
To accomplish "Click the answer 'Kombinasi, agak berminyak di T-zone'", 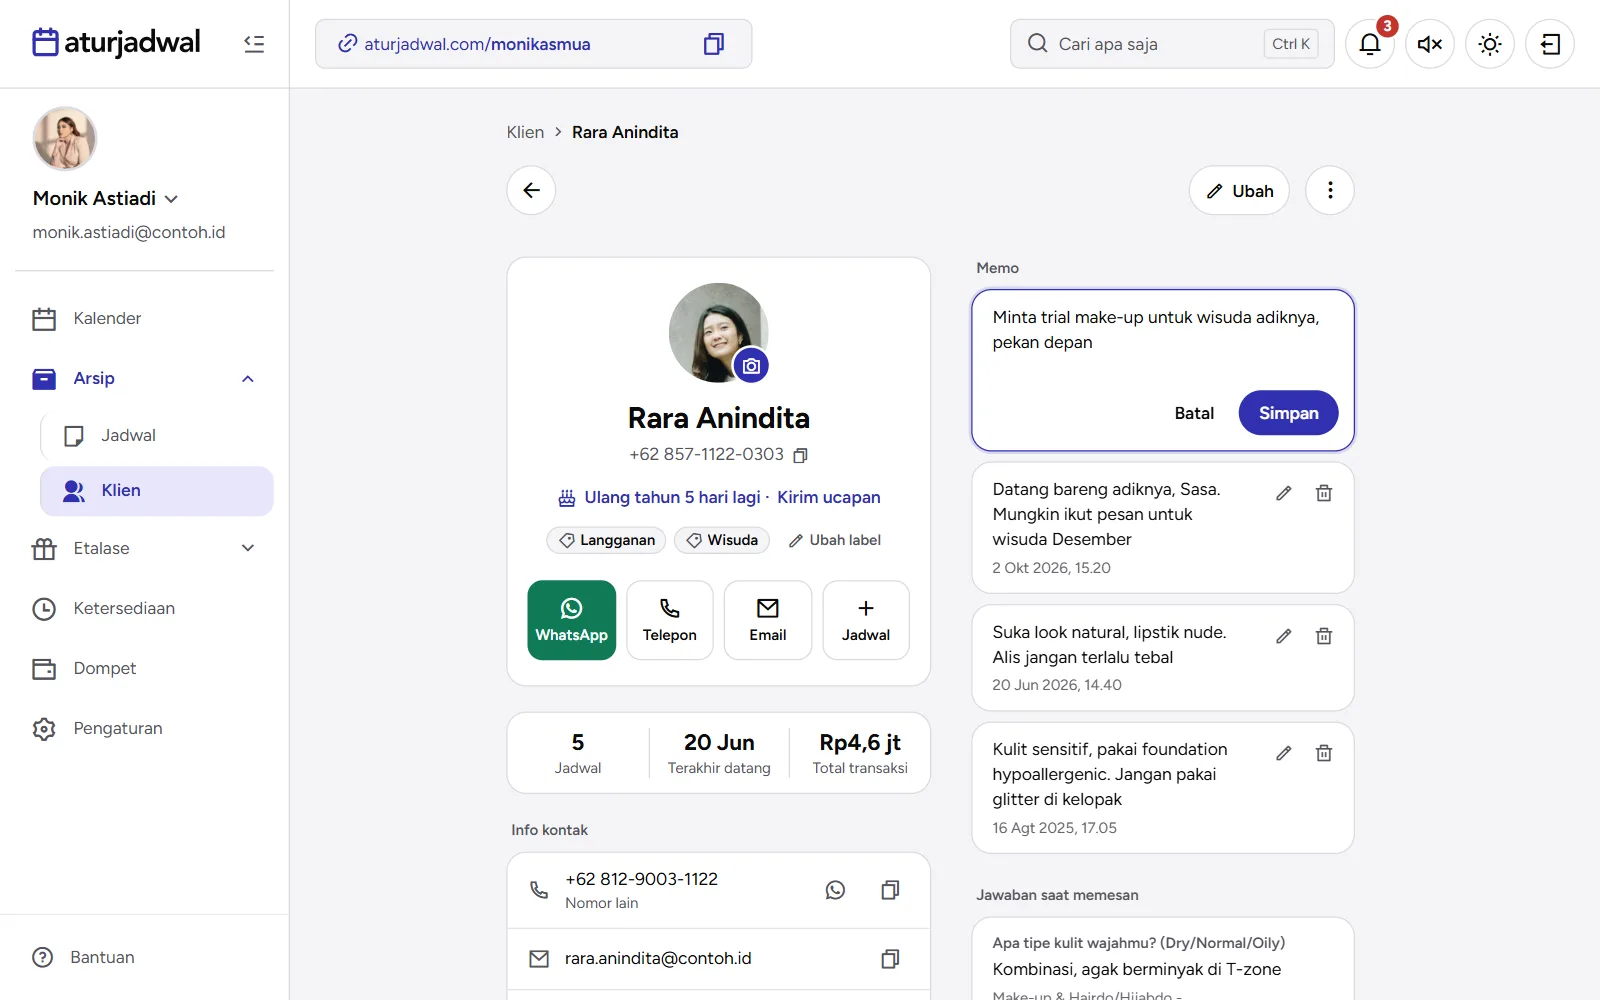I will (x=1136, y=969).
